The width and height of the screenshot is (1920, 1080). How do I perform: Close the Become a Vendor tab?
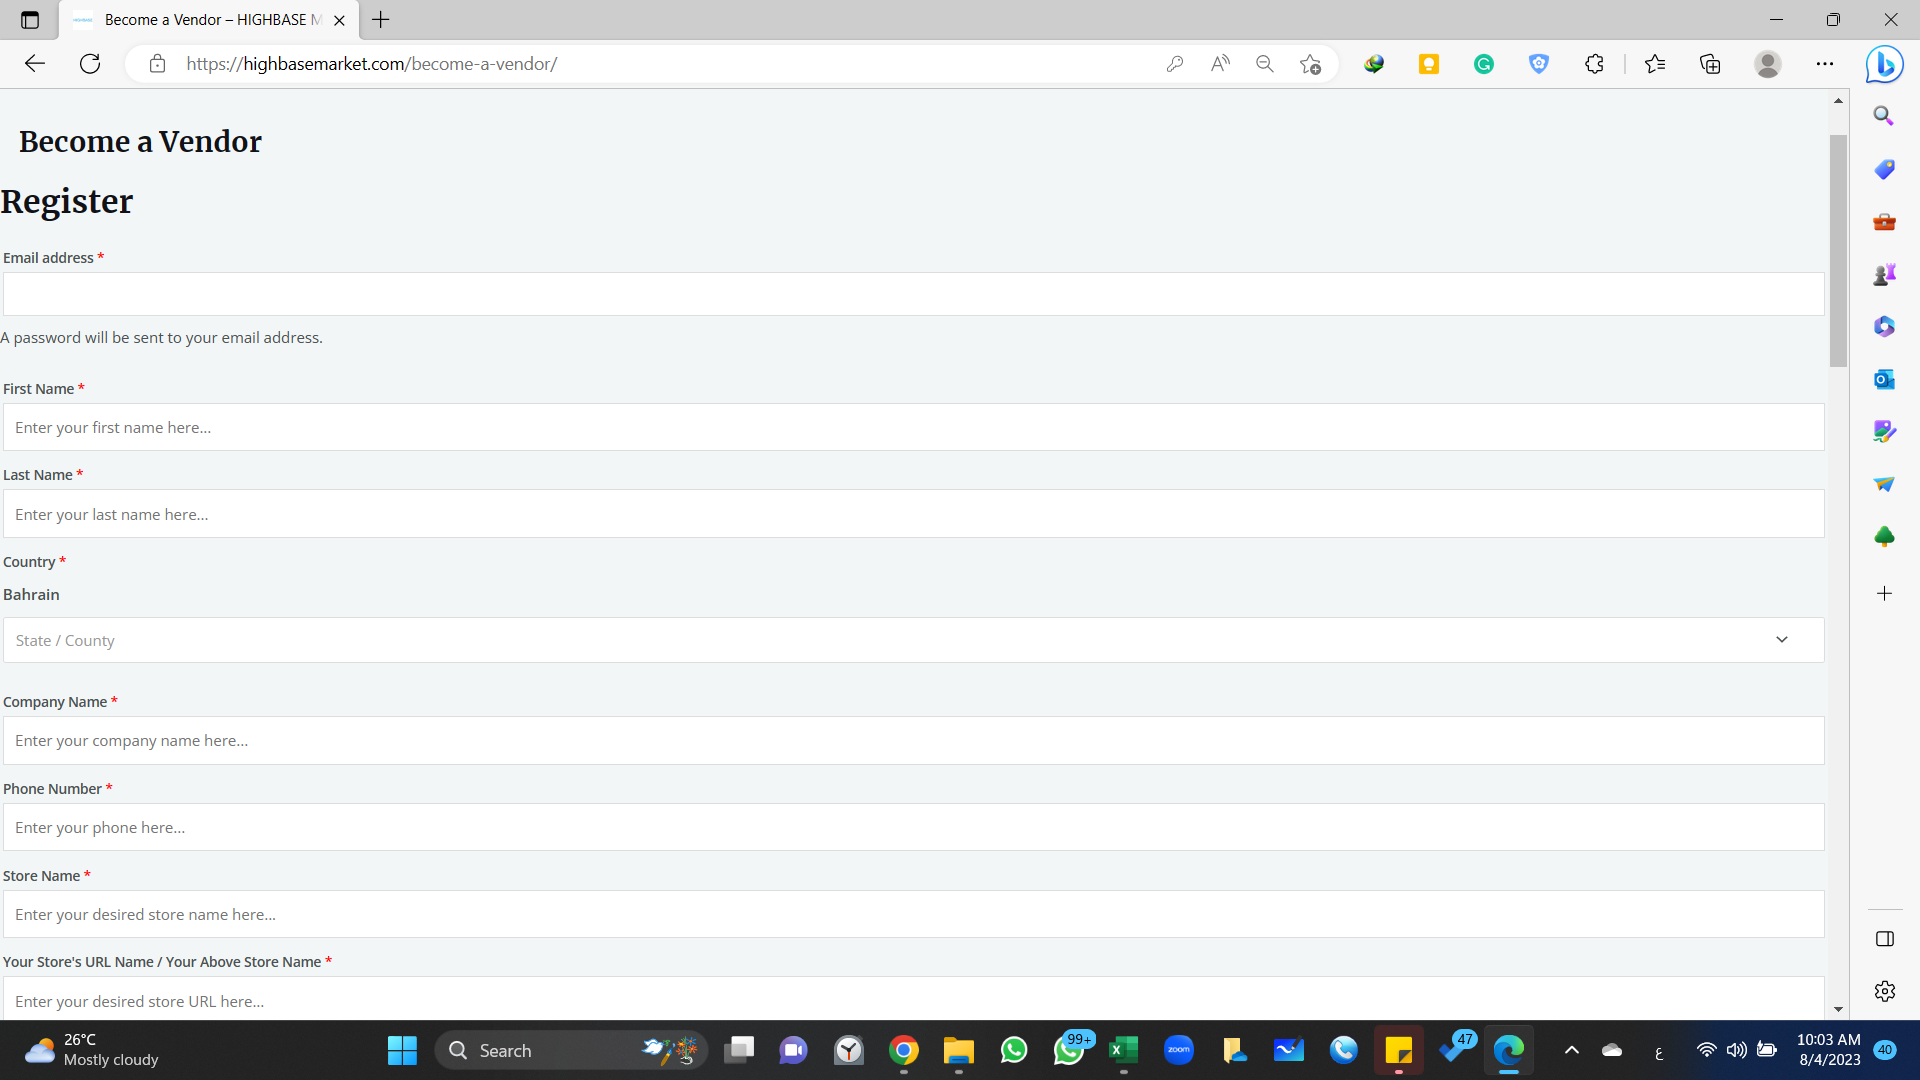[339, 20]
